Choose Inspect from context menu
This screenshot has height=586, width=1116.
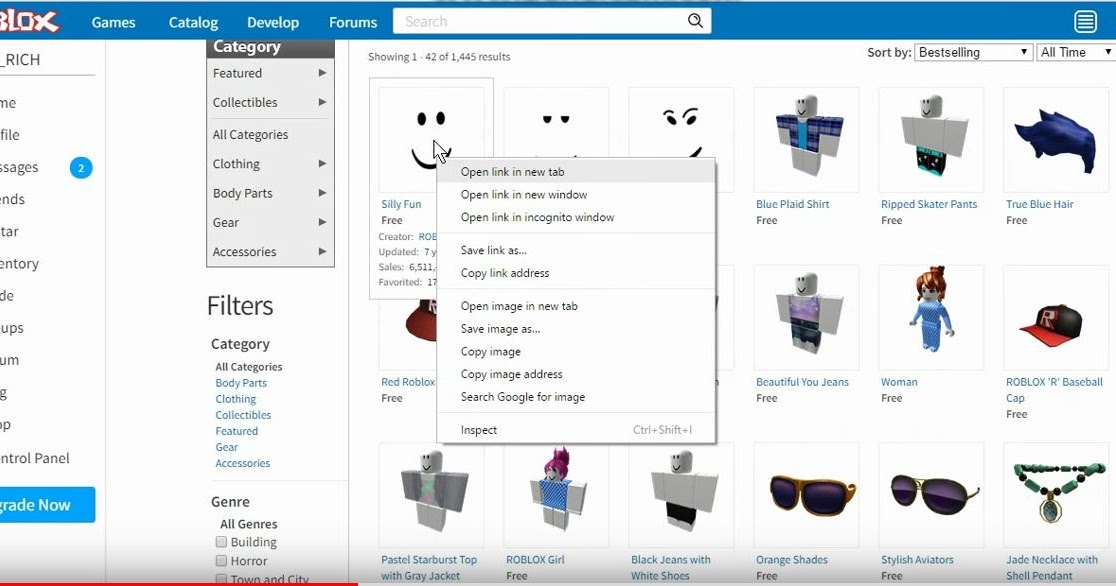(577, 430)
